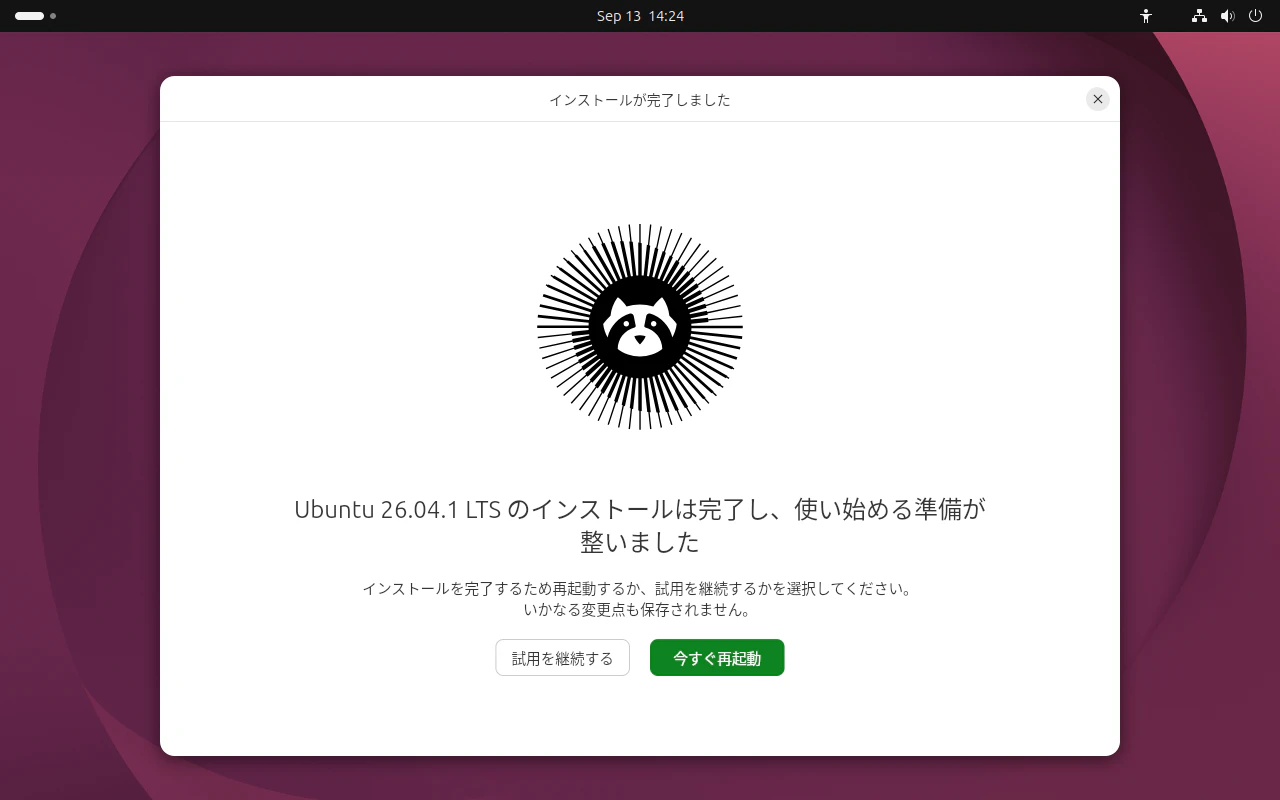Image resolution: width=1280 pixels, height=800 pixels.
Task: Open the volume speaker indicator
Action: (1228, 16)
